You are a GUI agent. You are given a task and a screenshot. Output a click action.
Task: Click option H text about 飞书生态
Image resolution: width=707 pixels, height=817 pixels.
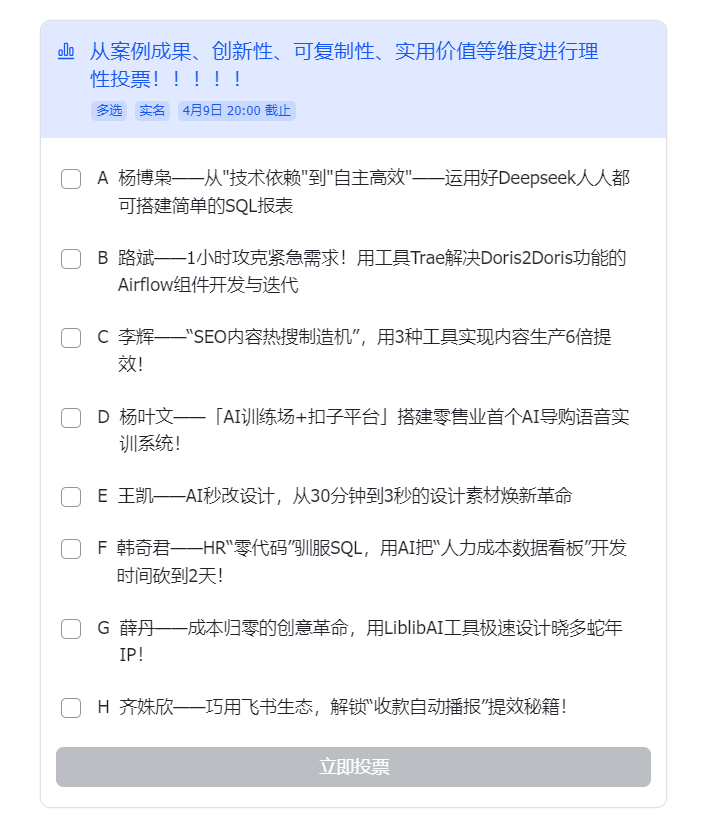(x=343, y=707)
